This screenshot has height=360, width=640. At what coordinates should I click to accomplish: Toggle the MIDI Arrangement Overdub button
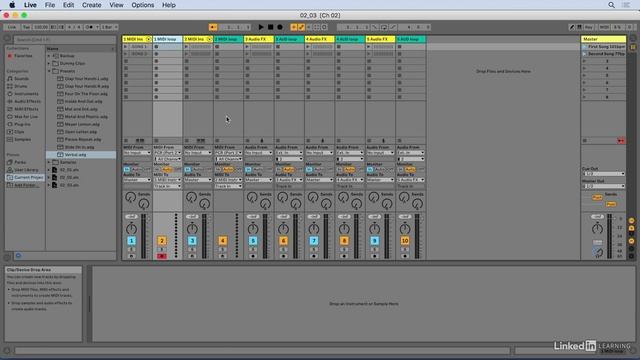(293, 27)
